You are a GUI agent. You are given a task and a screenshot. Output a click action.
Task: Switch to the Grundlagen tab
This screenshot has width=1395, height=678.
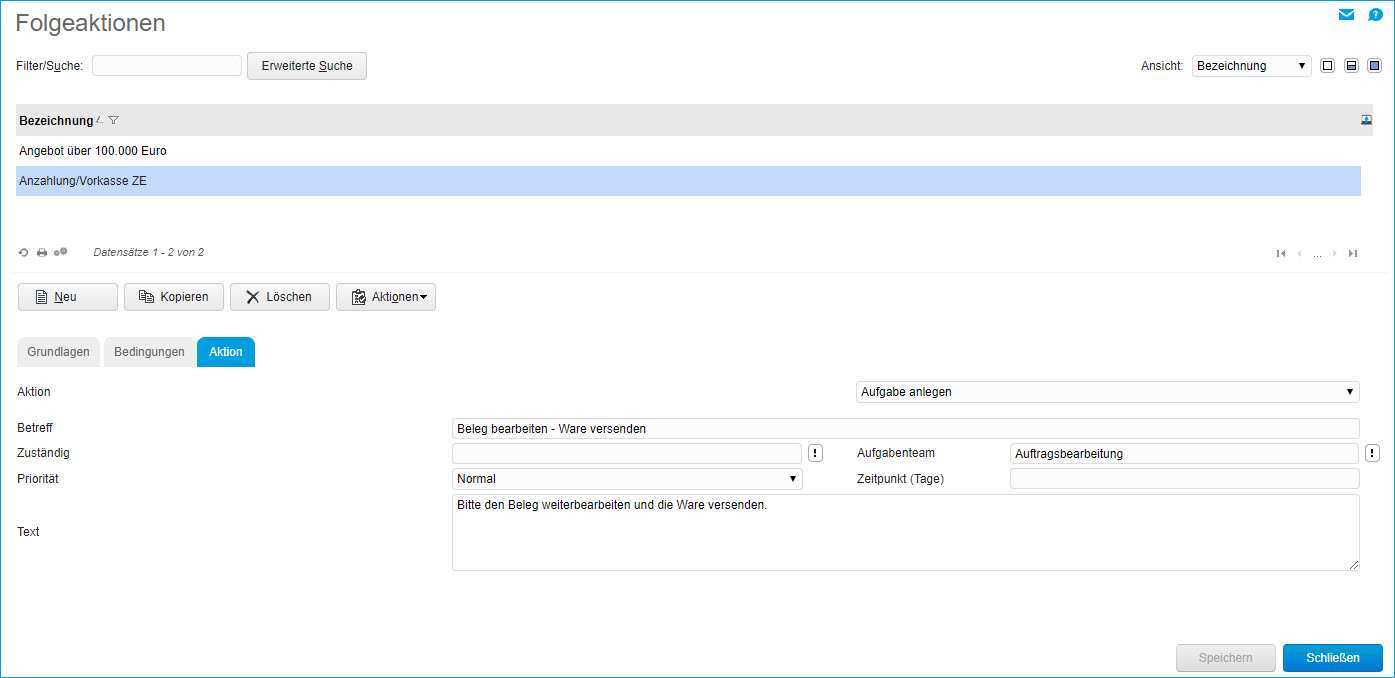click(58, 352)
